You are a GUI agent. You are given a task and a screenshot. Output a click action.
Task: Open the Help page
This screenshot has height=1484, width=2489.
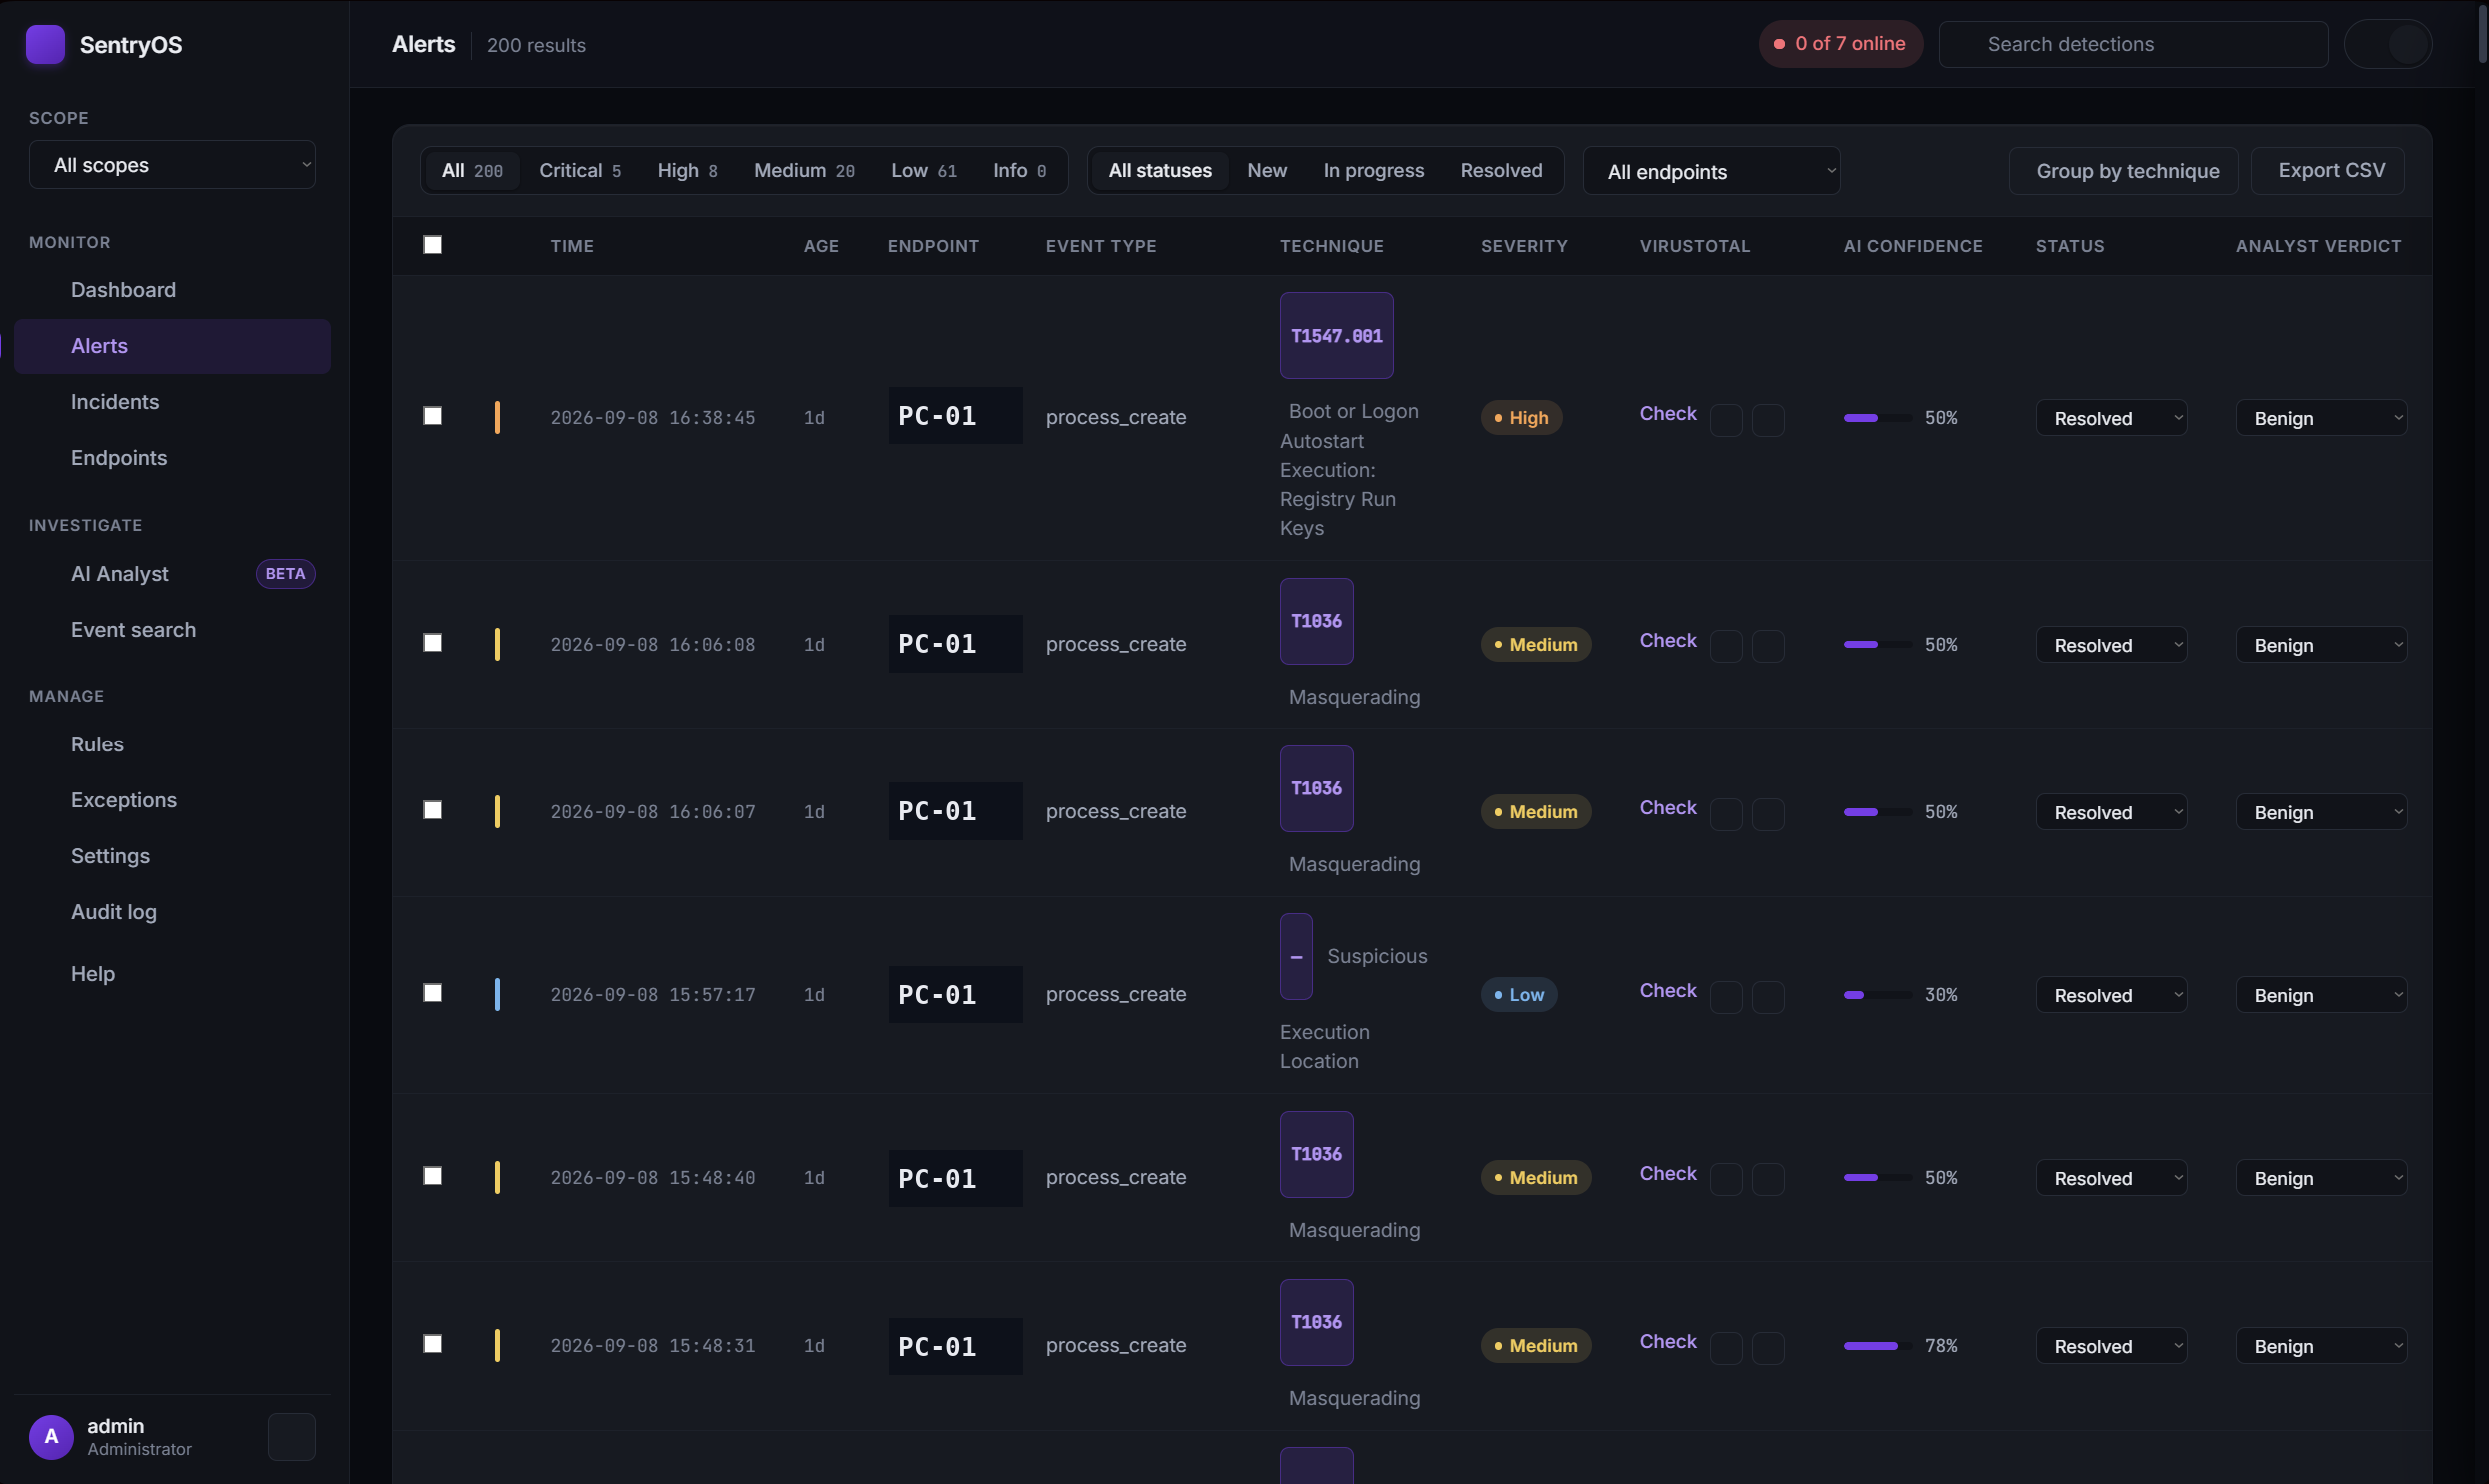[172, 975]
